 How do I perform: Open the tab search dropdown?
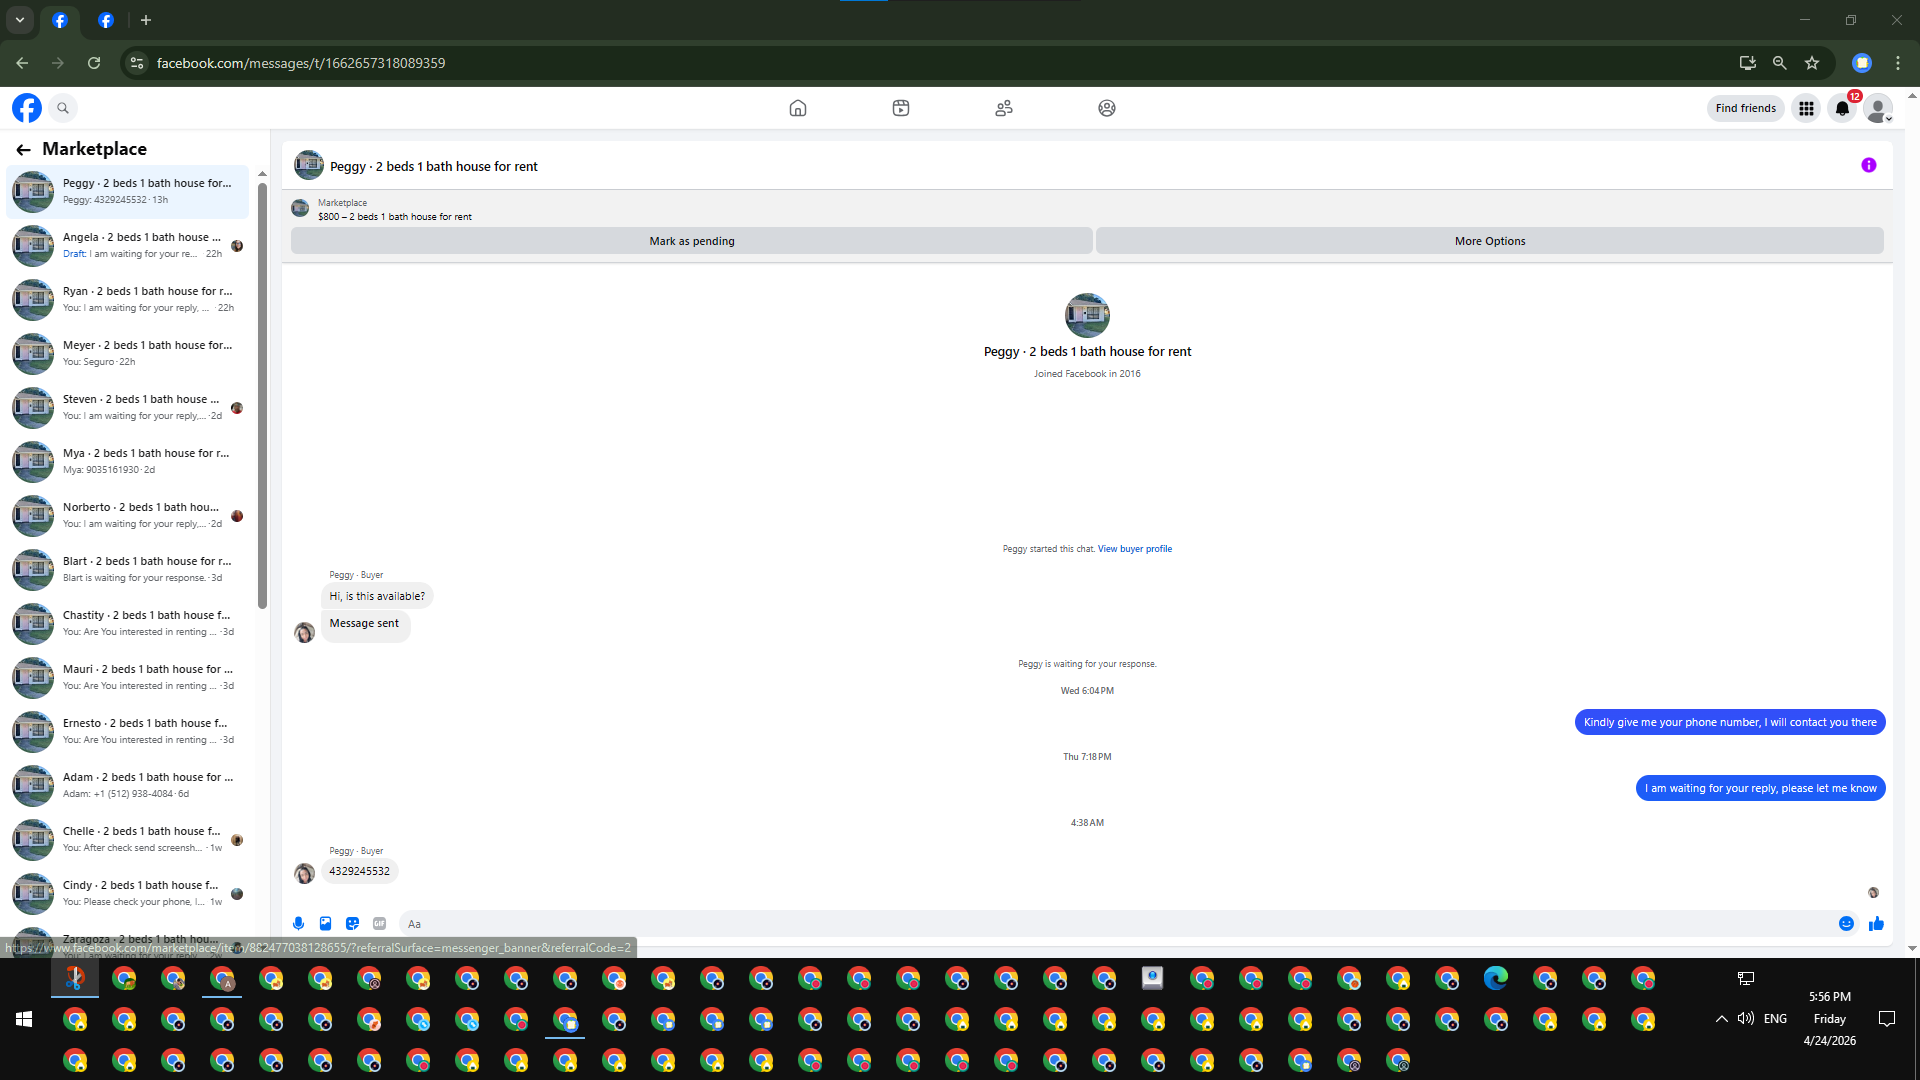click(20, 20)
